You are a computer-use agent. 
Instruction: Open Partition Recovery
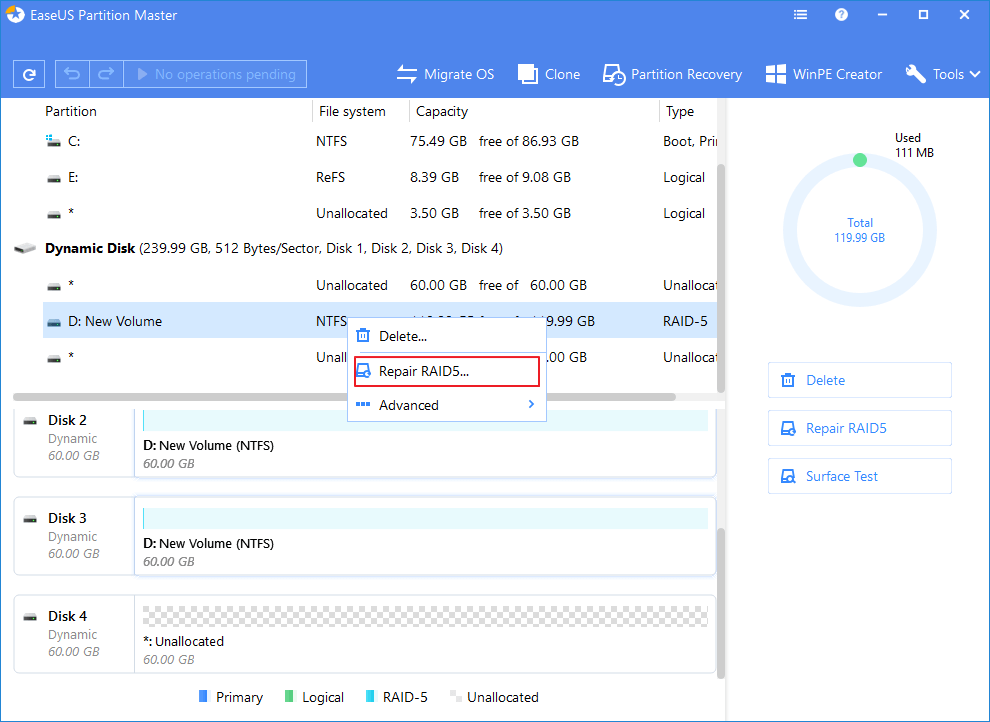672,74
